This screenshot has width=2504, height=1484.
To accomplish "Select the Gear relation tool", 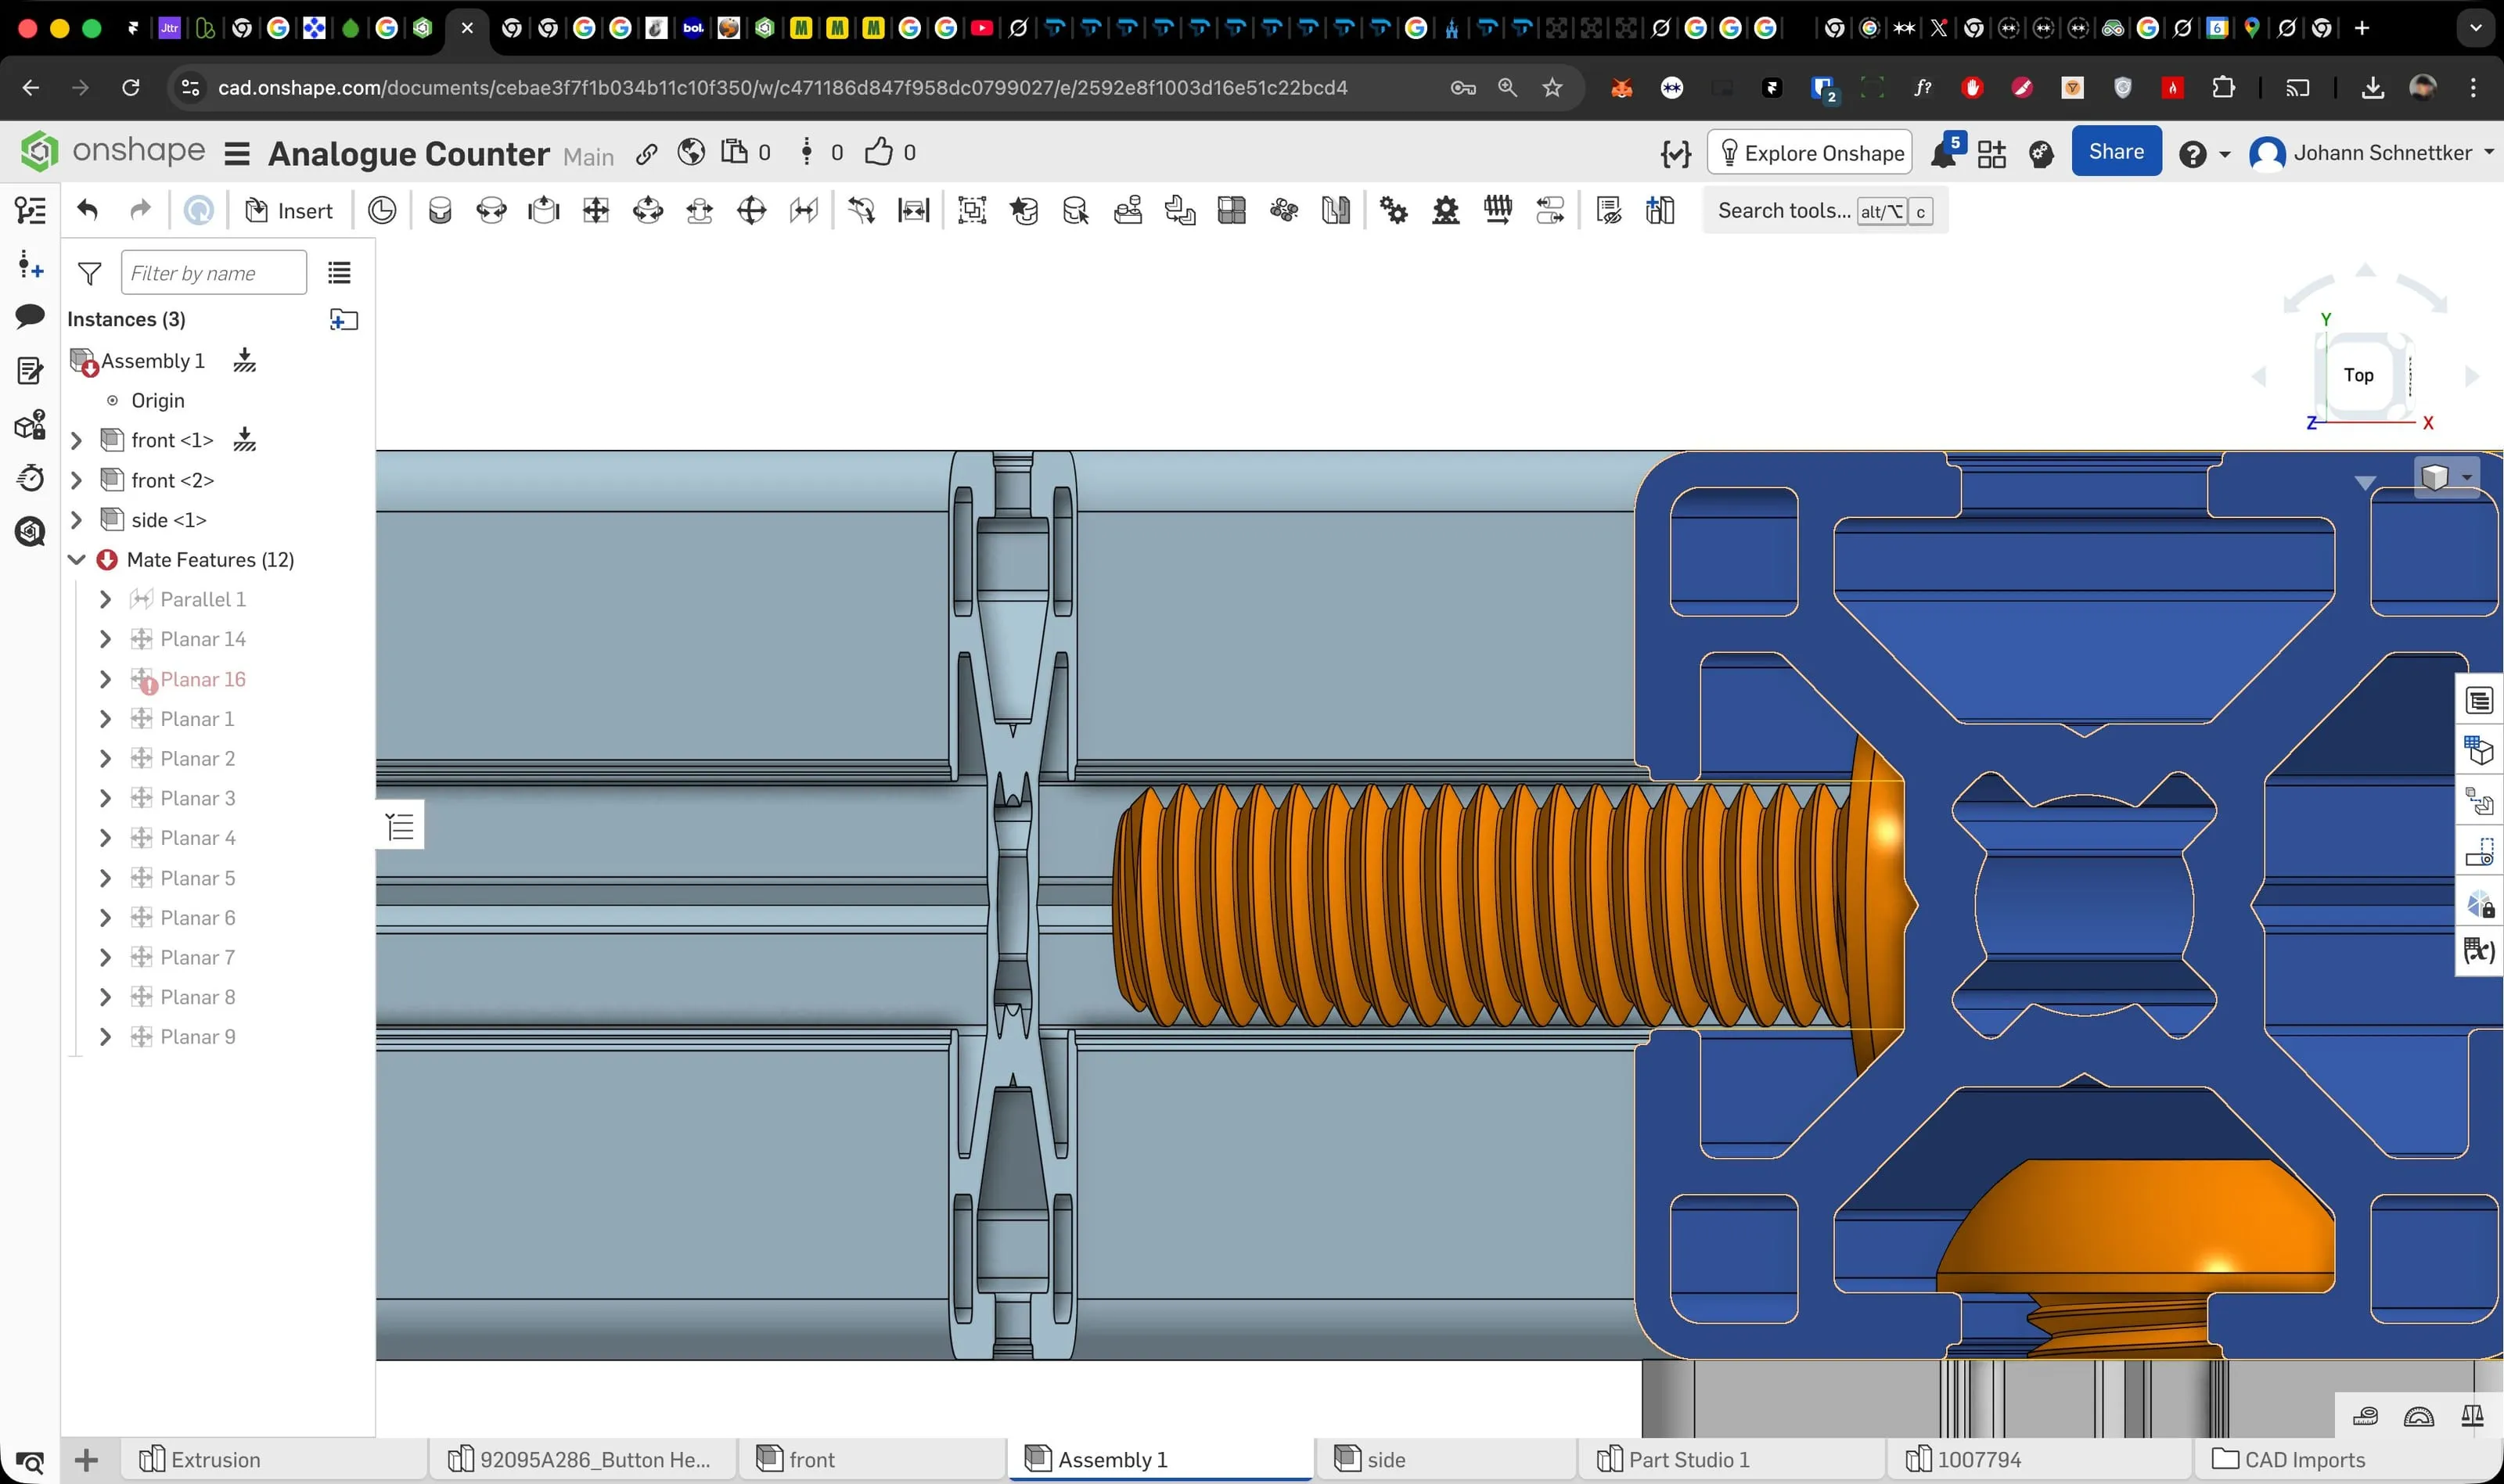I will click(x=1394, y=211).
